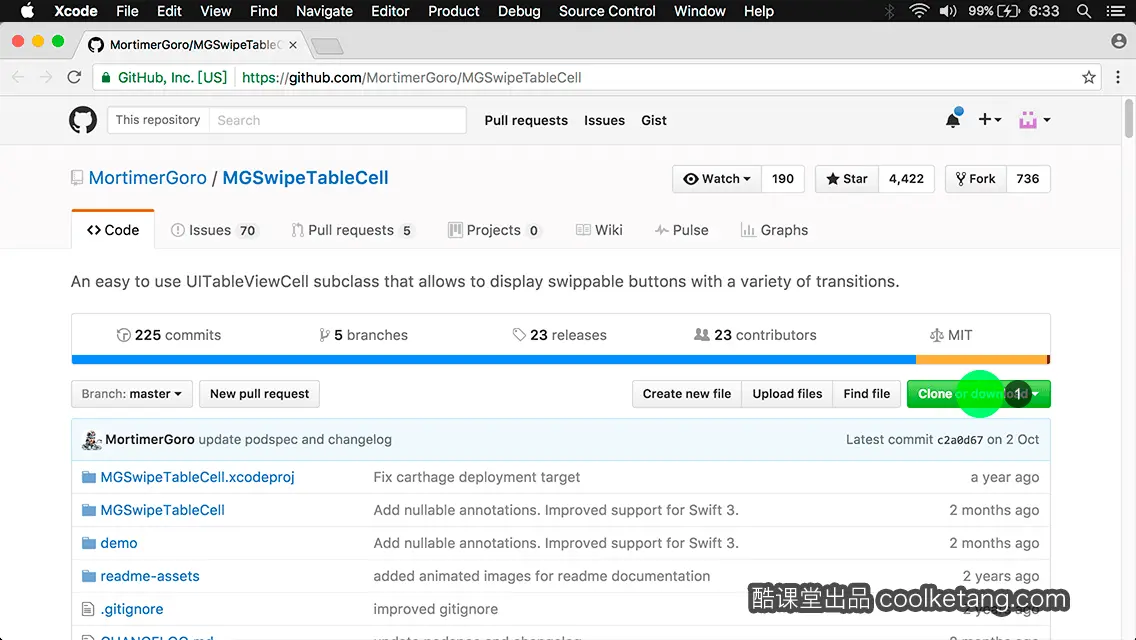
Task: Star the repository
Action: (846, 179)
